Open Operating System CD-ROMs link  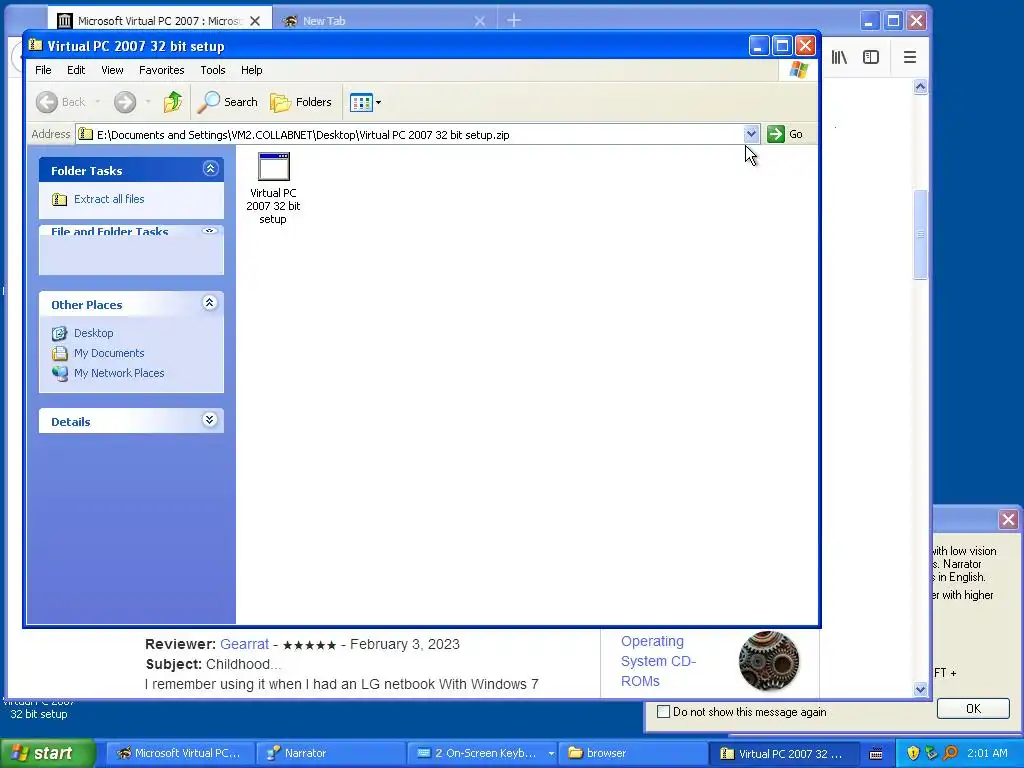(x=658, y=661)
